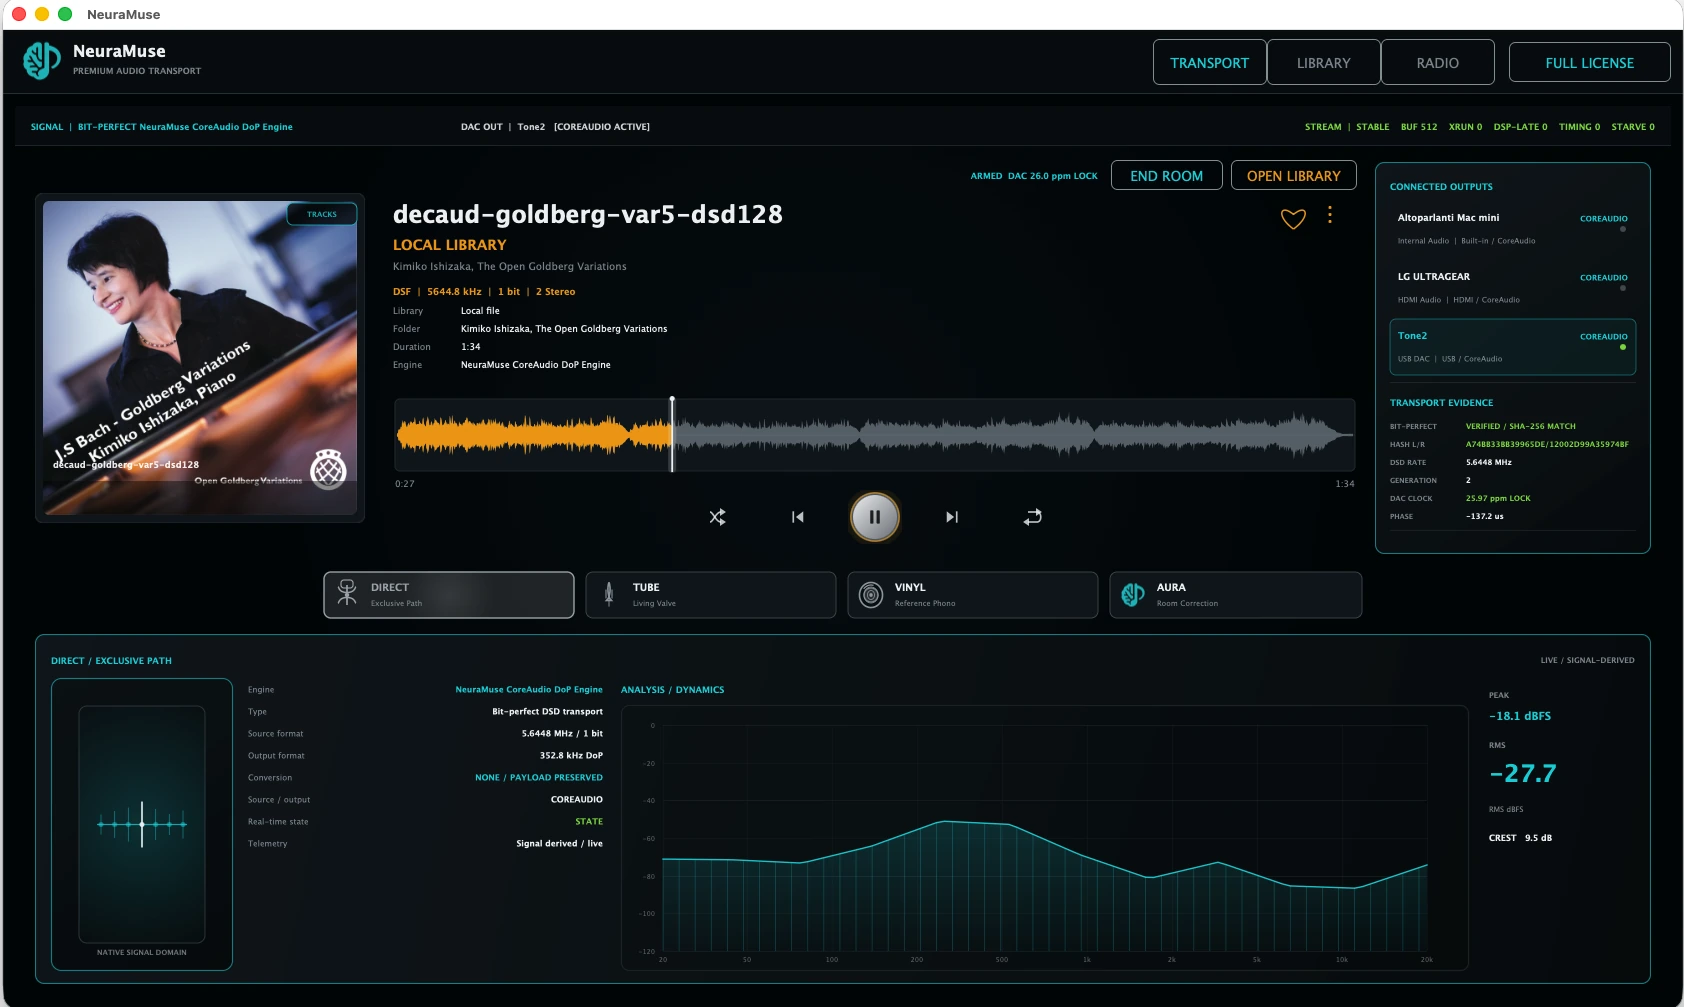Select the AURA Room Correction mode
Viewport: 1684px width, 1007px height.
click(1236, 595)
